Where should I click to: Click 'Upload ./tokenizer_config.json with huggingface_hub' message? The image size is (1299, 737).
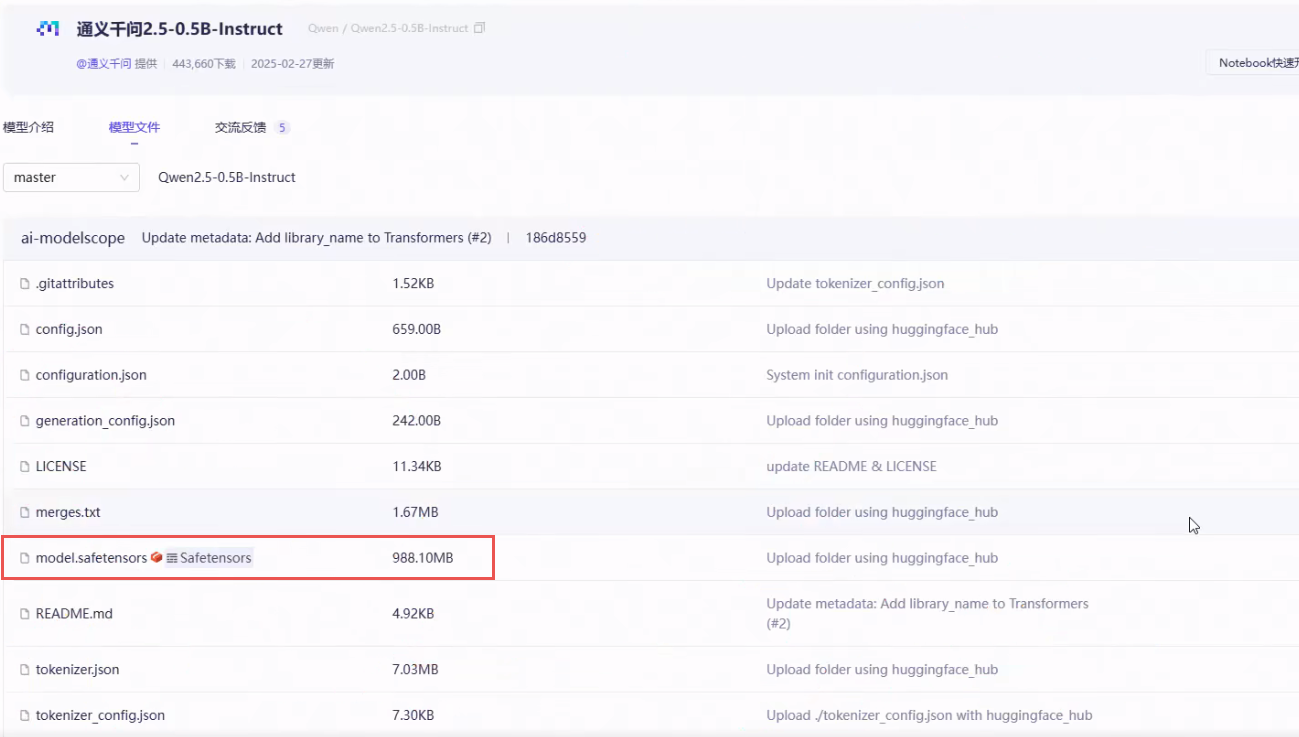click(929, 716)
